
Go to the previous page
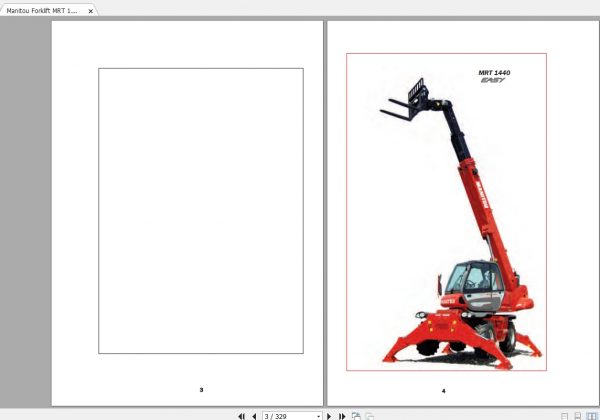254,416
